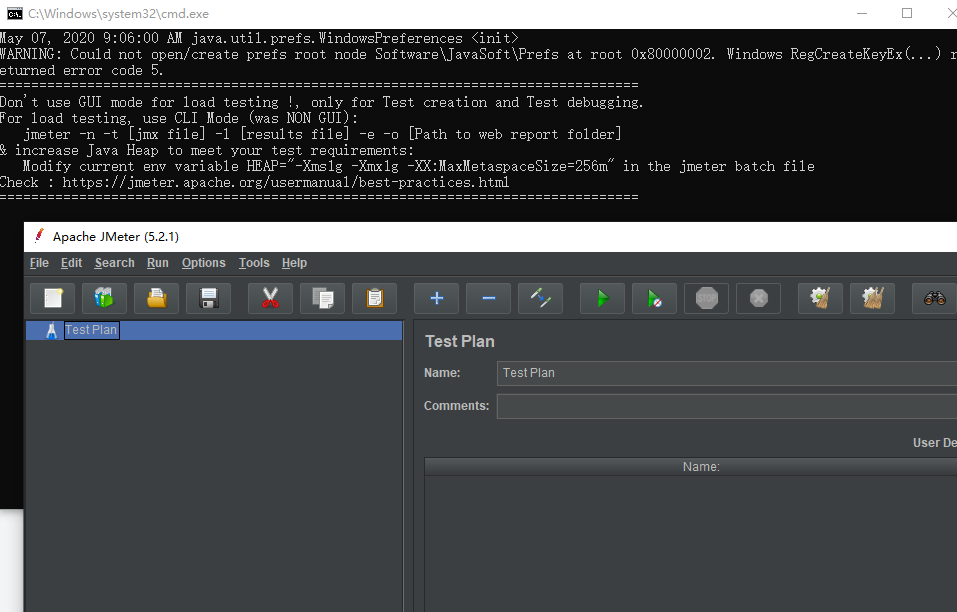The image size is (957, 612).
Task: Start the test with green play icon
Action: tap(602, 298)
